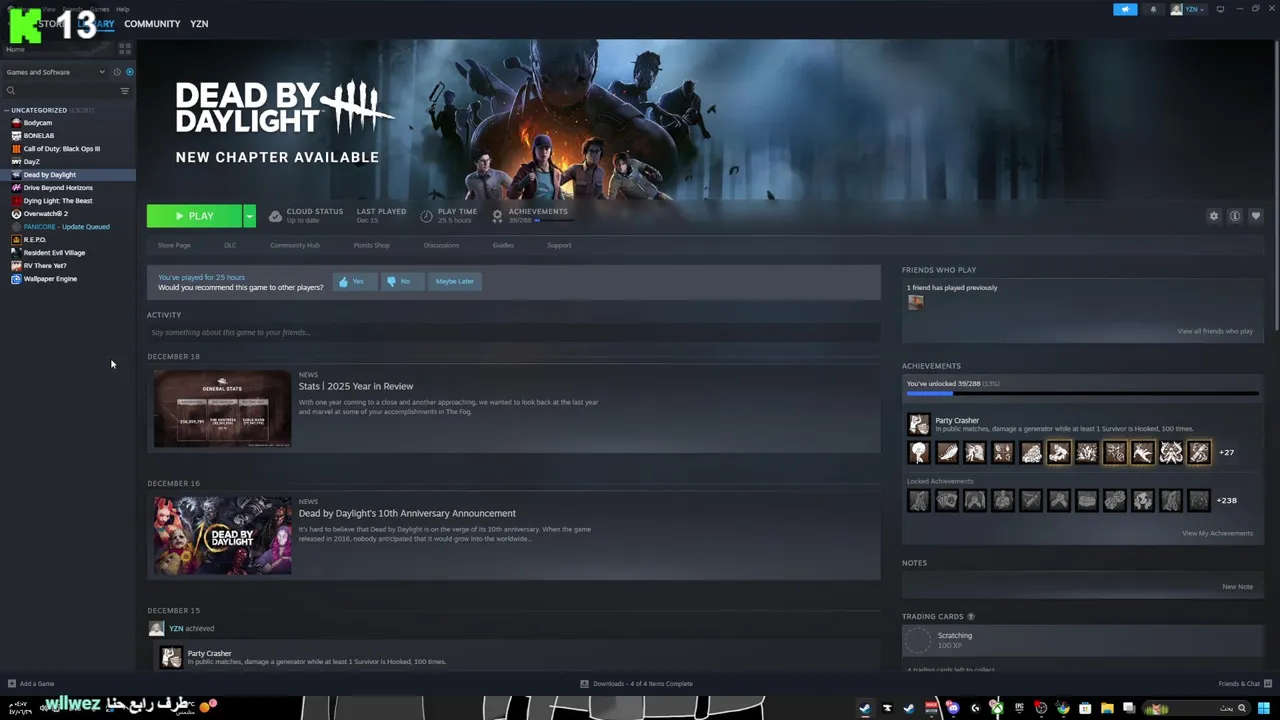Image resolution: width=1280 pixels, height=720 pixels.
Task: Select DayZ in the game list
Action: 31,162
